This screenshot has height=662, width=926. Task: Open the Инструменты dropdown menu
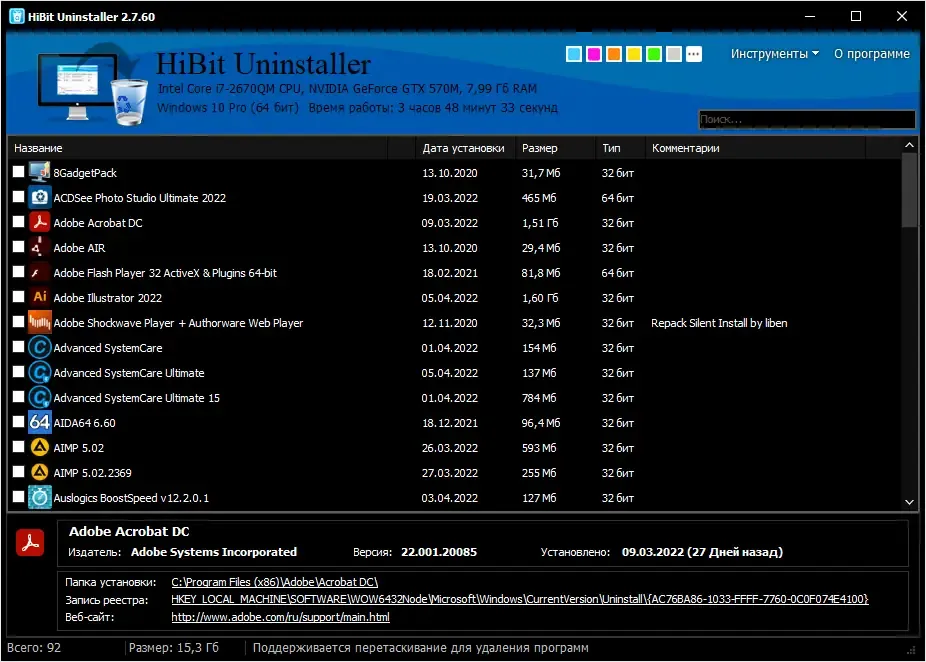[774, 54]
